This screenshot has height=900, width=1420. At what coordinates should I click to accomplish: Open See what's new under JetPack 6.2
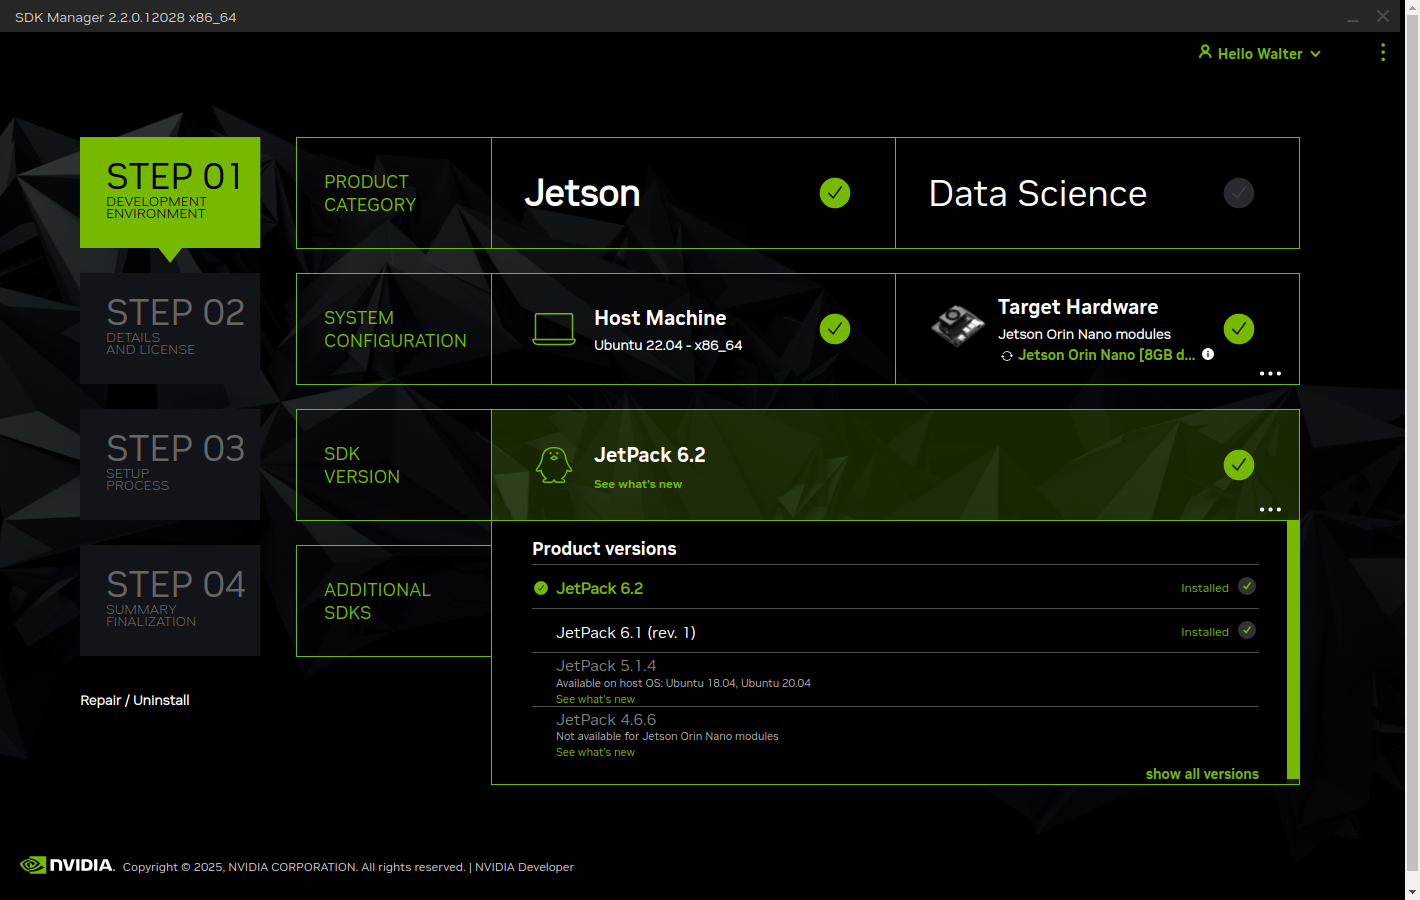tap(638, 484)
